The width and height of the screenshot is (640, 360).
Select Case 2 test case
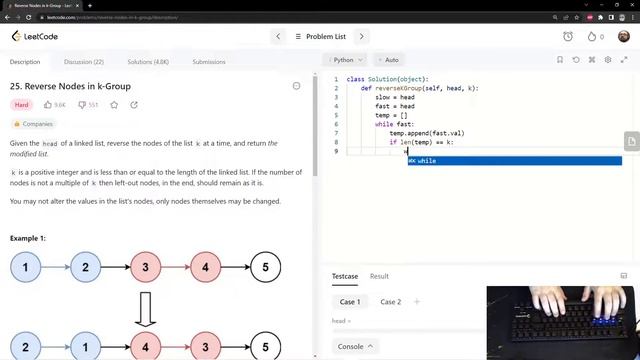pyautogui.click(x=391, y=302)
